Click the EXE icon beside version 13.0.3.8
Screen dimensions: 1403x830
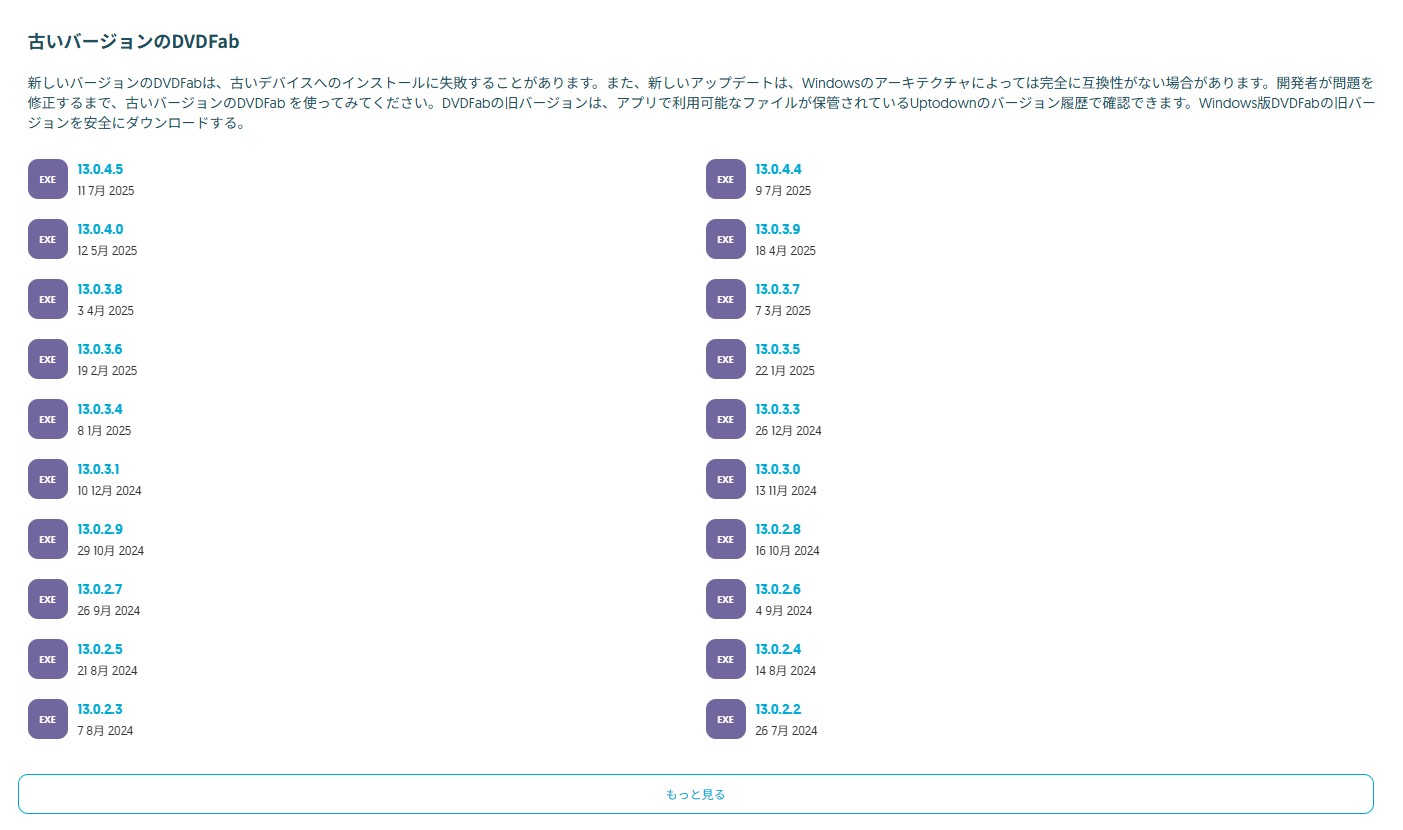click(48, 299)
